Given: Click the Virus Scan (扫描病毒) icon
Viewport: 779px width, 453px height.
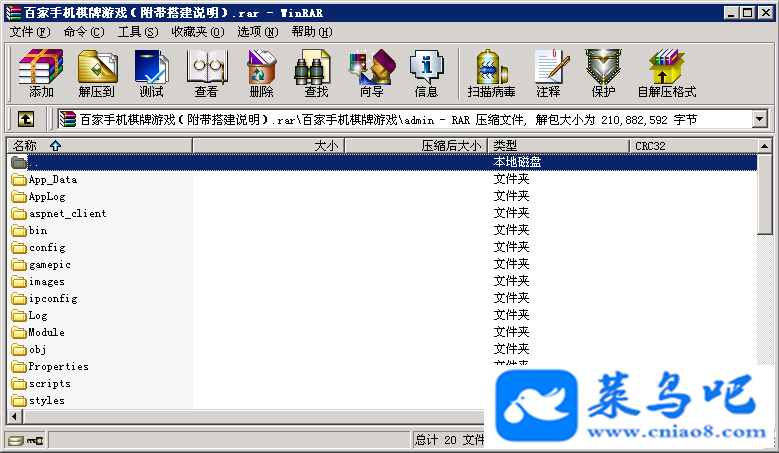Looking at the screenshot, I should point(491,73).
